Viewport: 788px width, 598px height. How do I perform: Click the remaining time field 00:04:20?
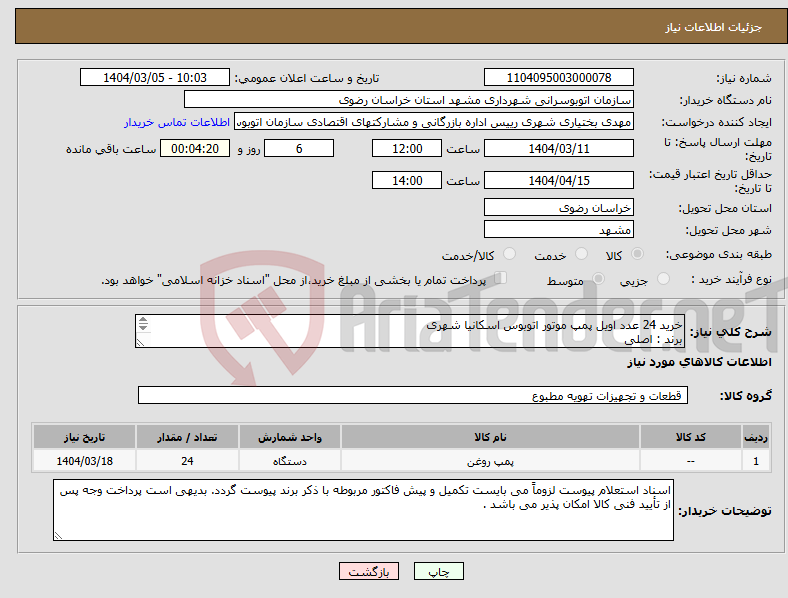[x=195, y=149]
